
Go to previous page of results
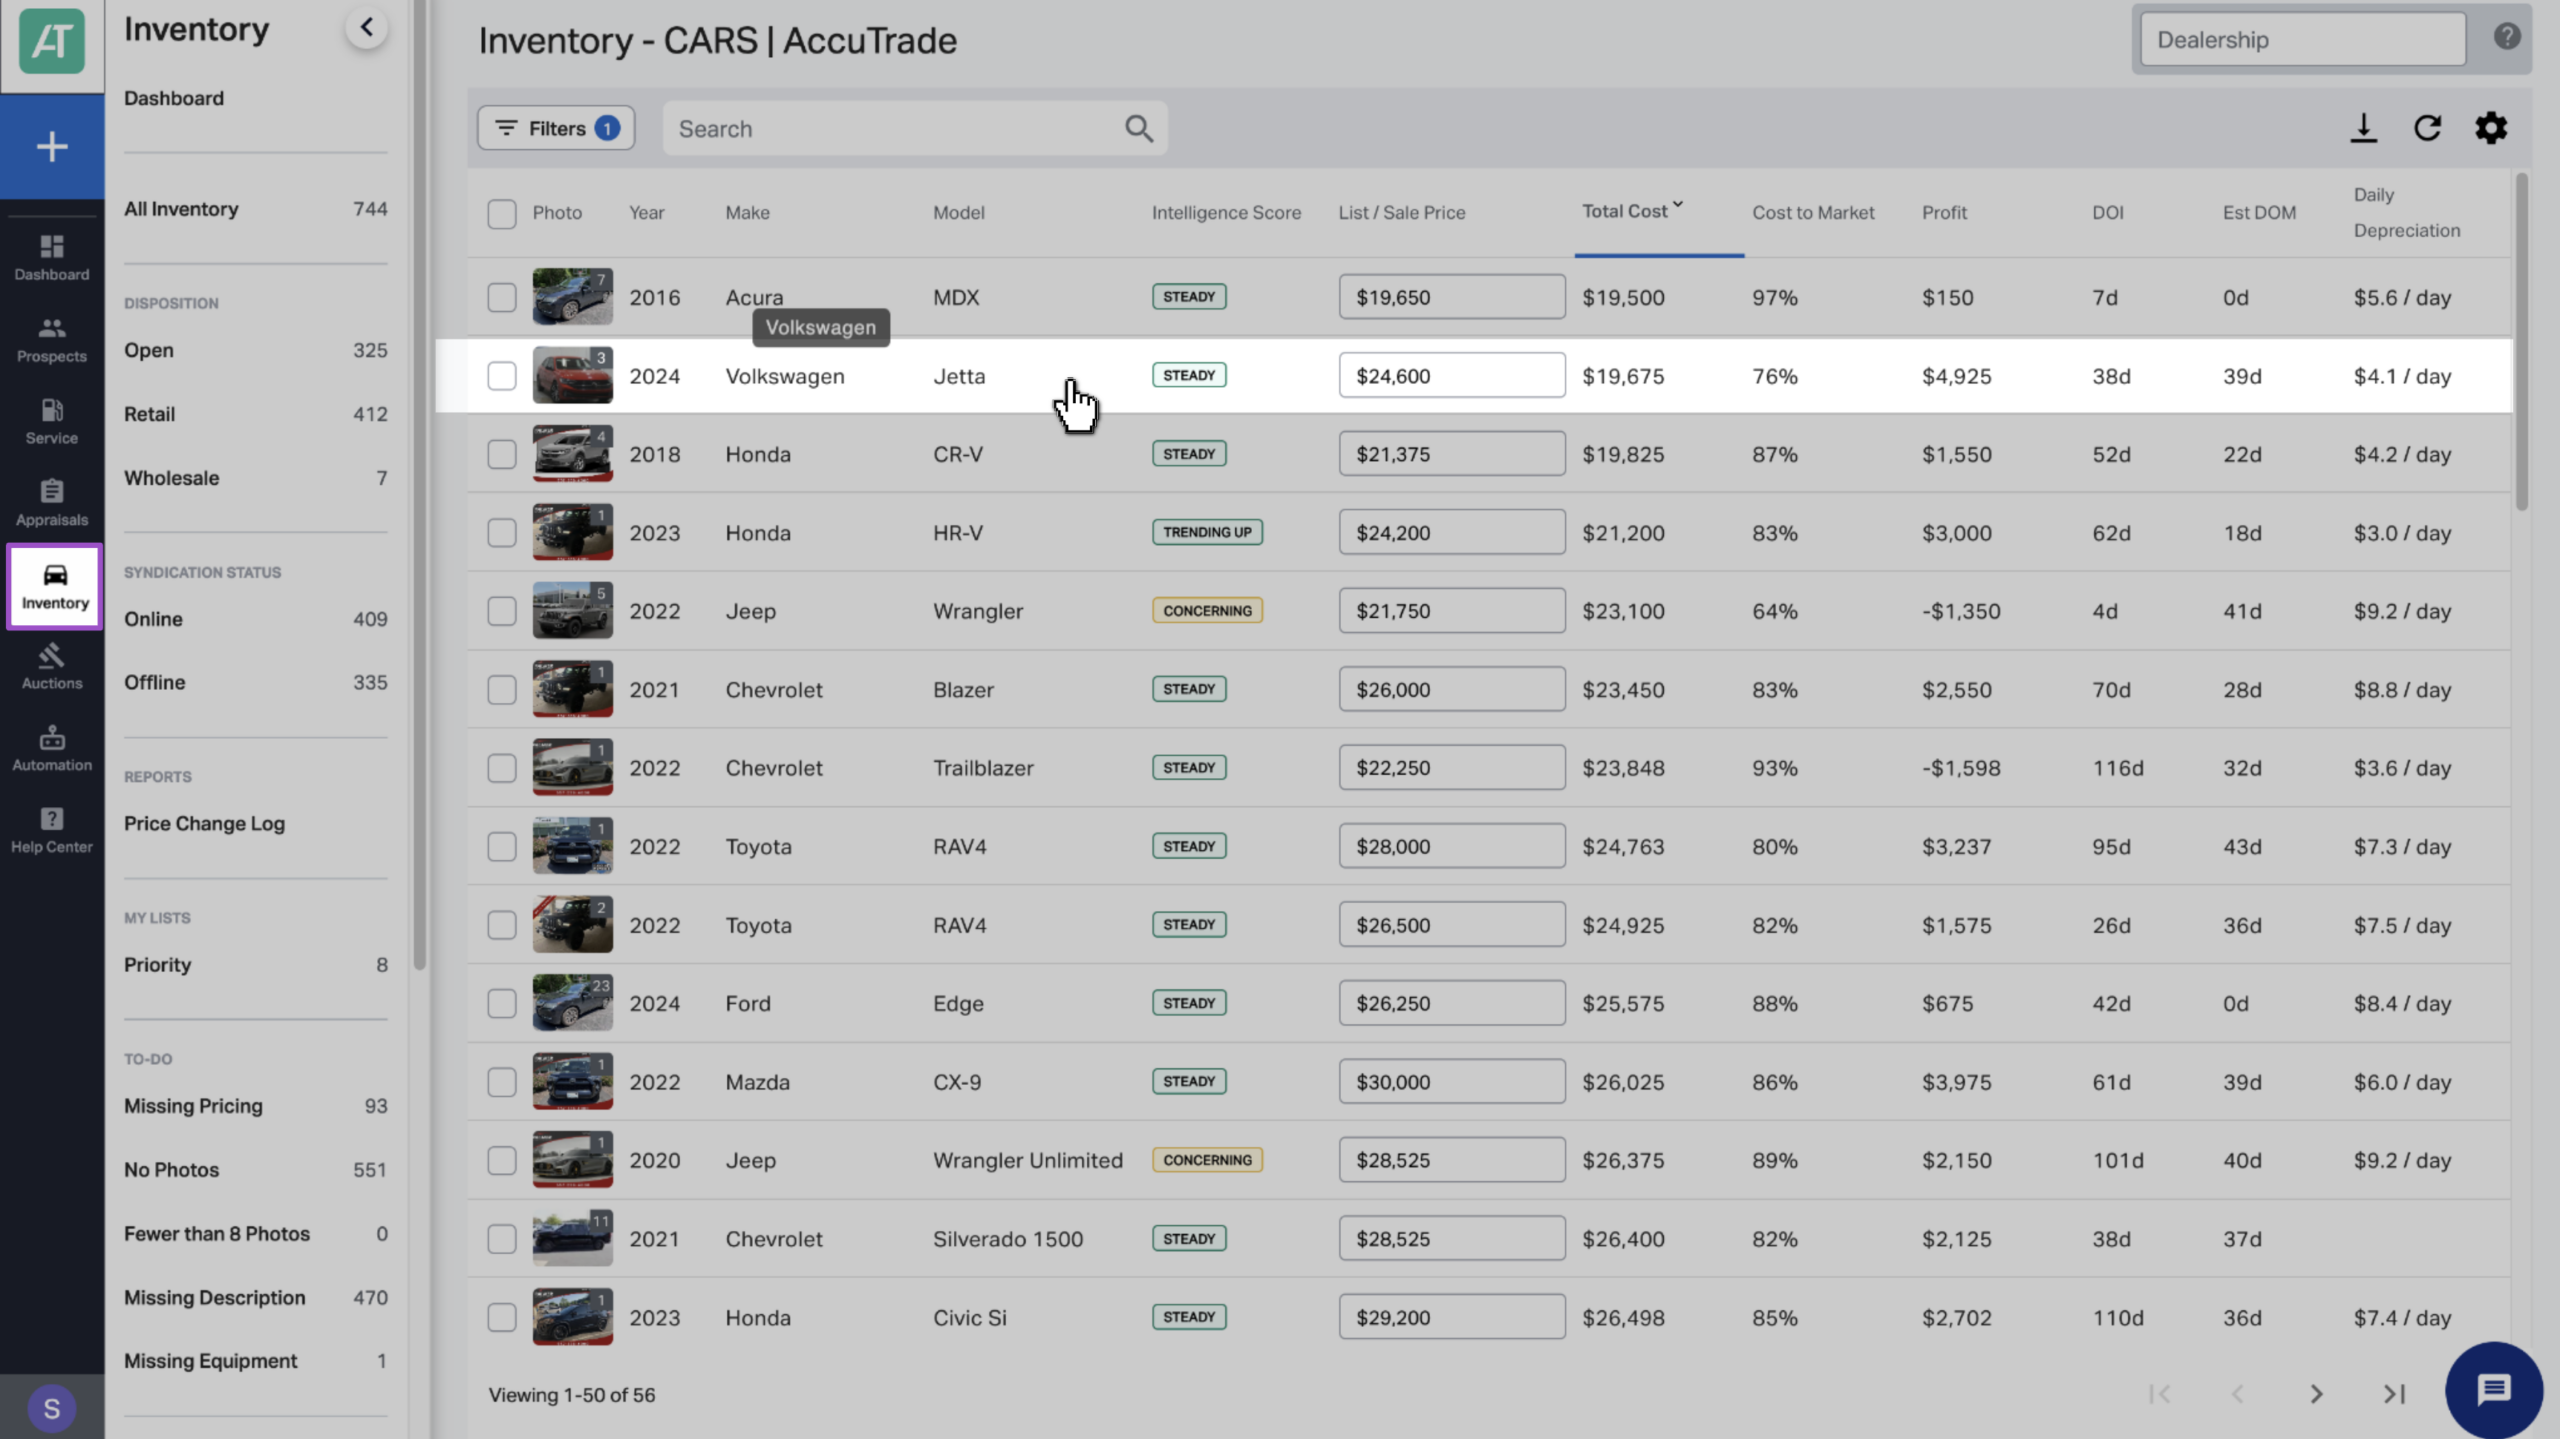pos(2238,1394)
